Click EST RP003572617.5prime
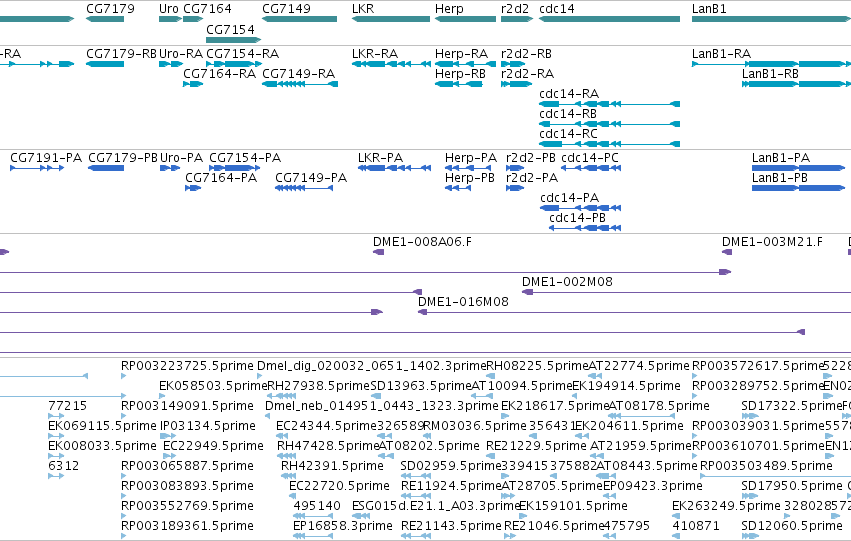This screenshot has width=851, height=541. click(758, 366)
